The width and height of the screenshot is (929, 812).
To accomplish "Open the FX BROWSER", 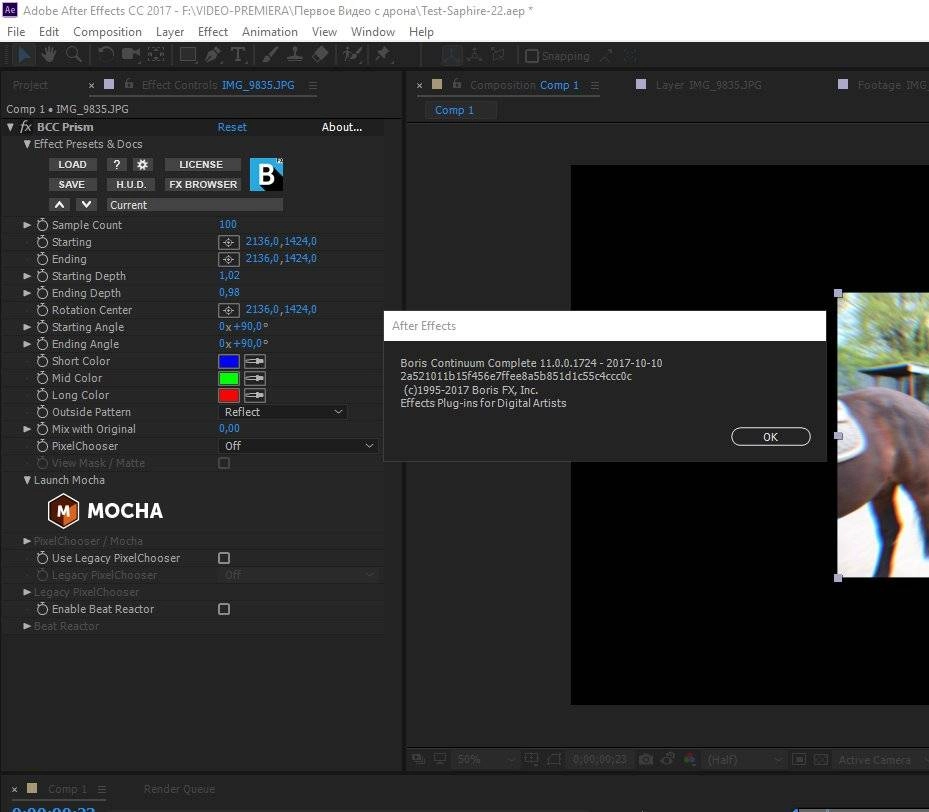I will coord(203,185).
